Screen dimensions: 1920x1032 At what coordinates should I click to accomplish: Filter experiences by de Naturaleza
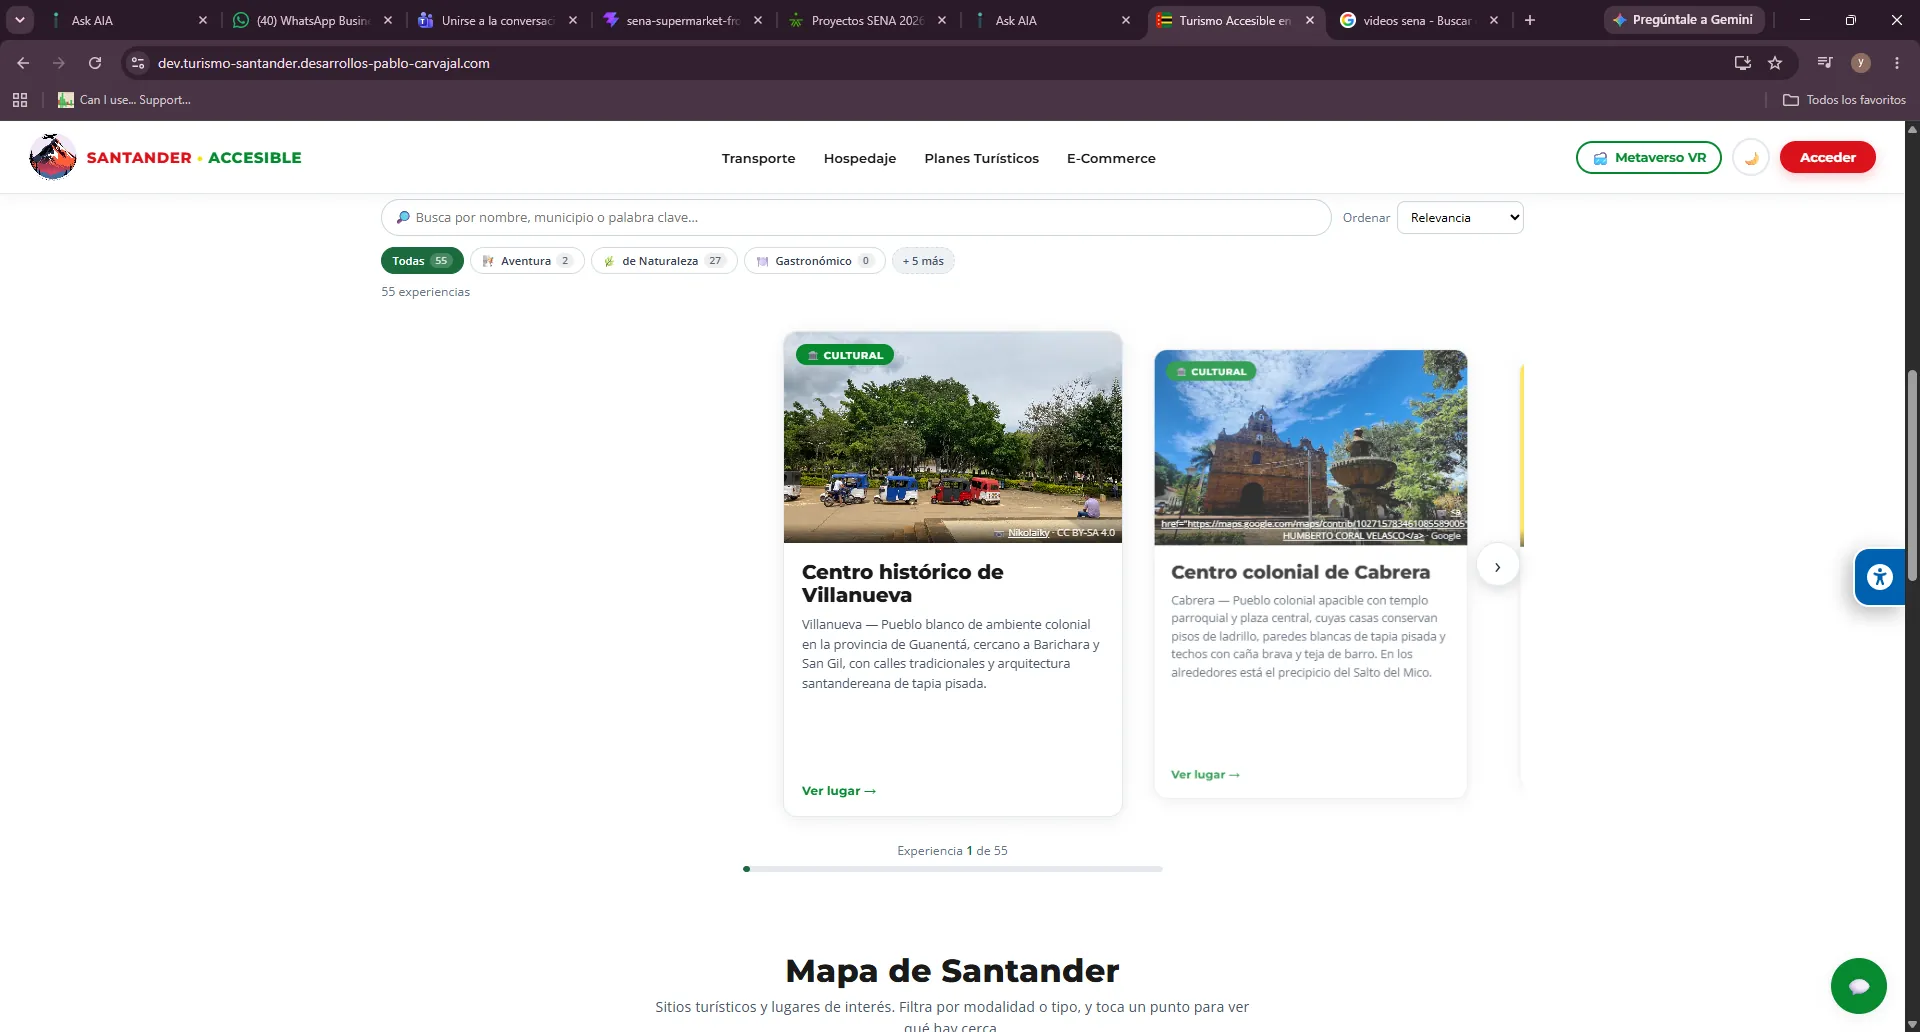[x=664, y=261]
